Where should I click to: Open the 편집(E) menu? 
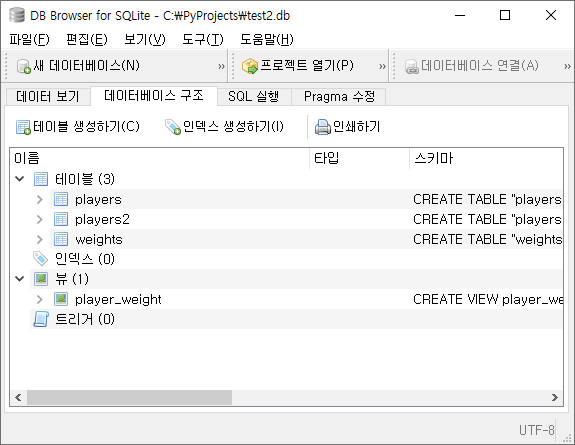87,39
